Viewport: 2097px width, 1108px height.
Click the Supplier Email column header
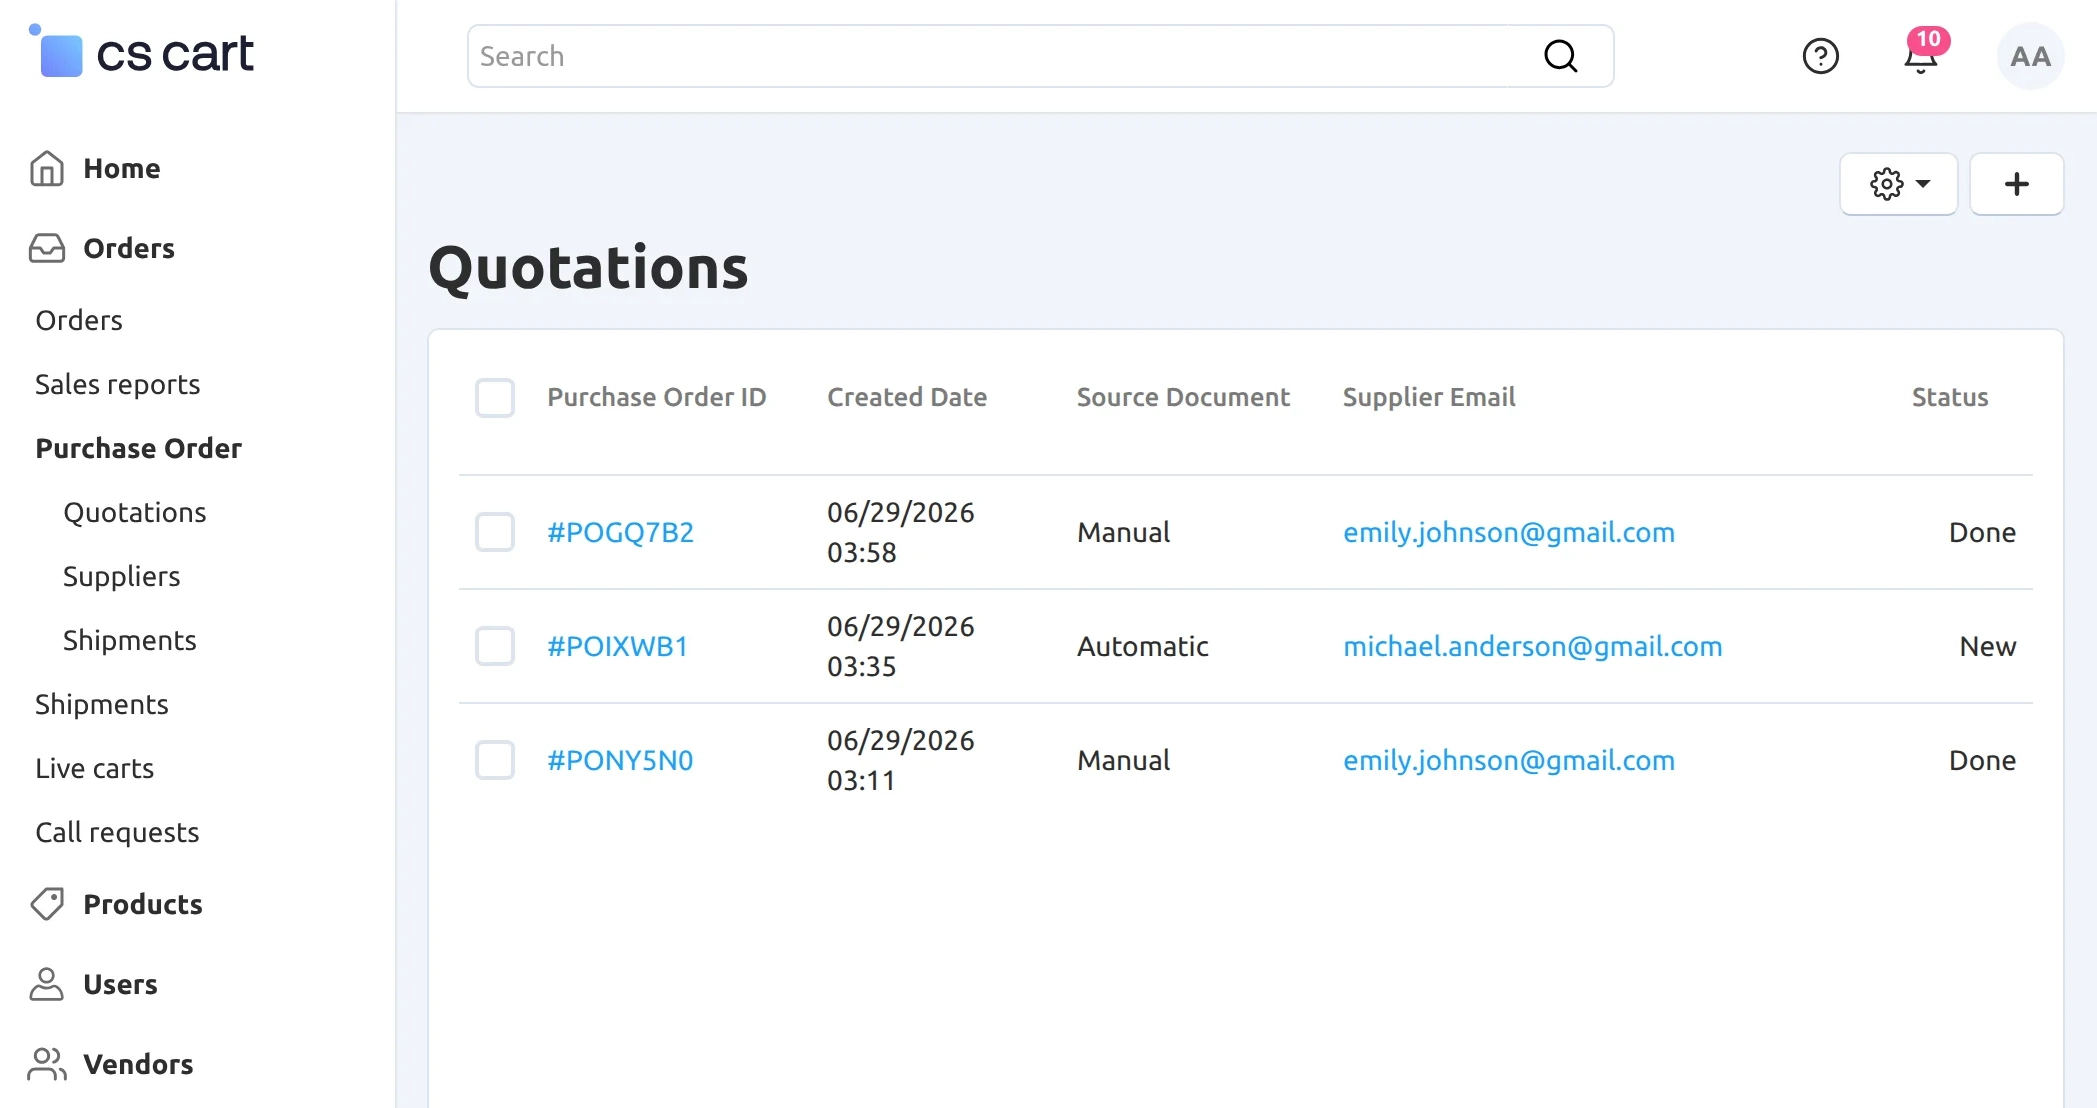(x=1429, y=397)
